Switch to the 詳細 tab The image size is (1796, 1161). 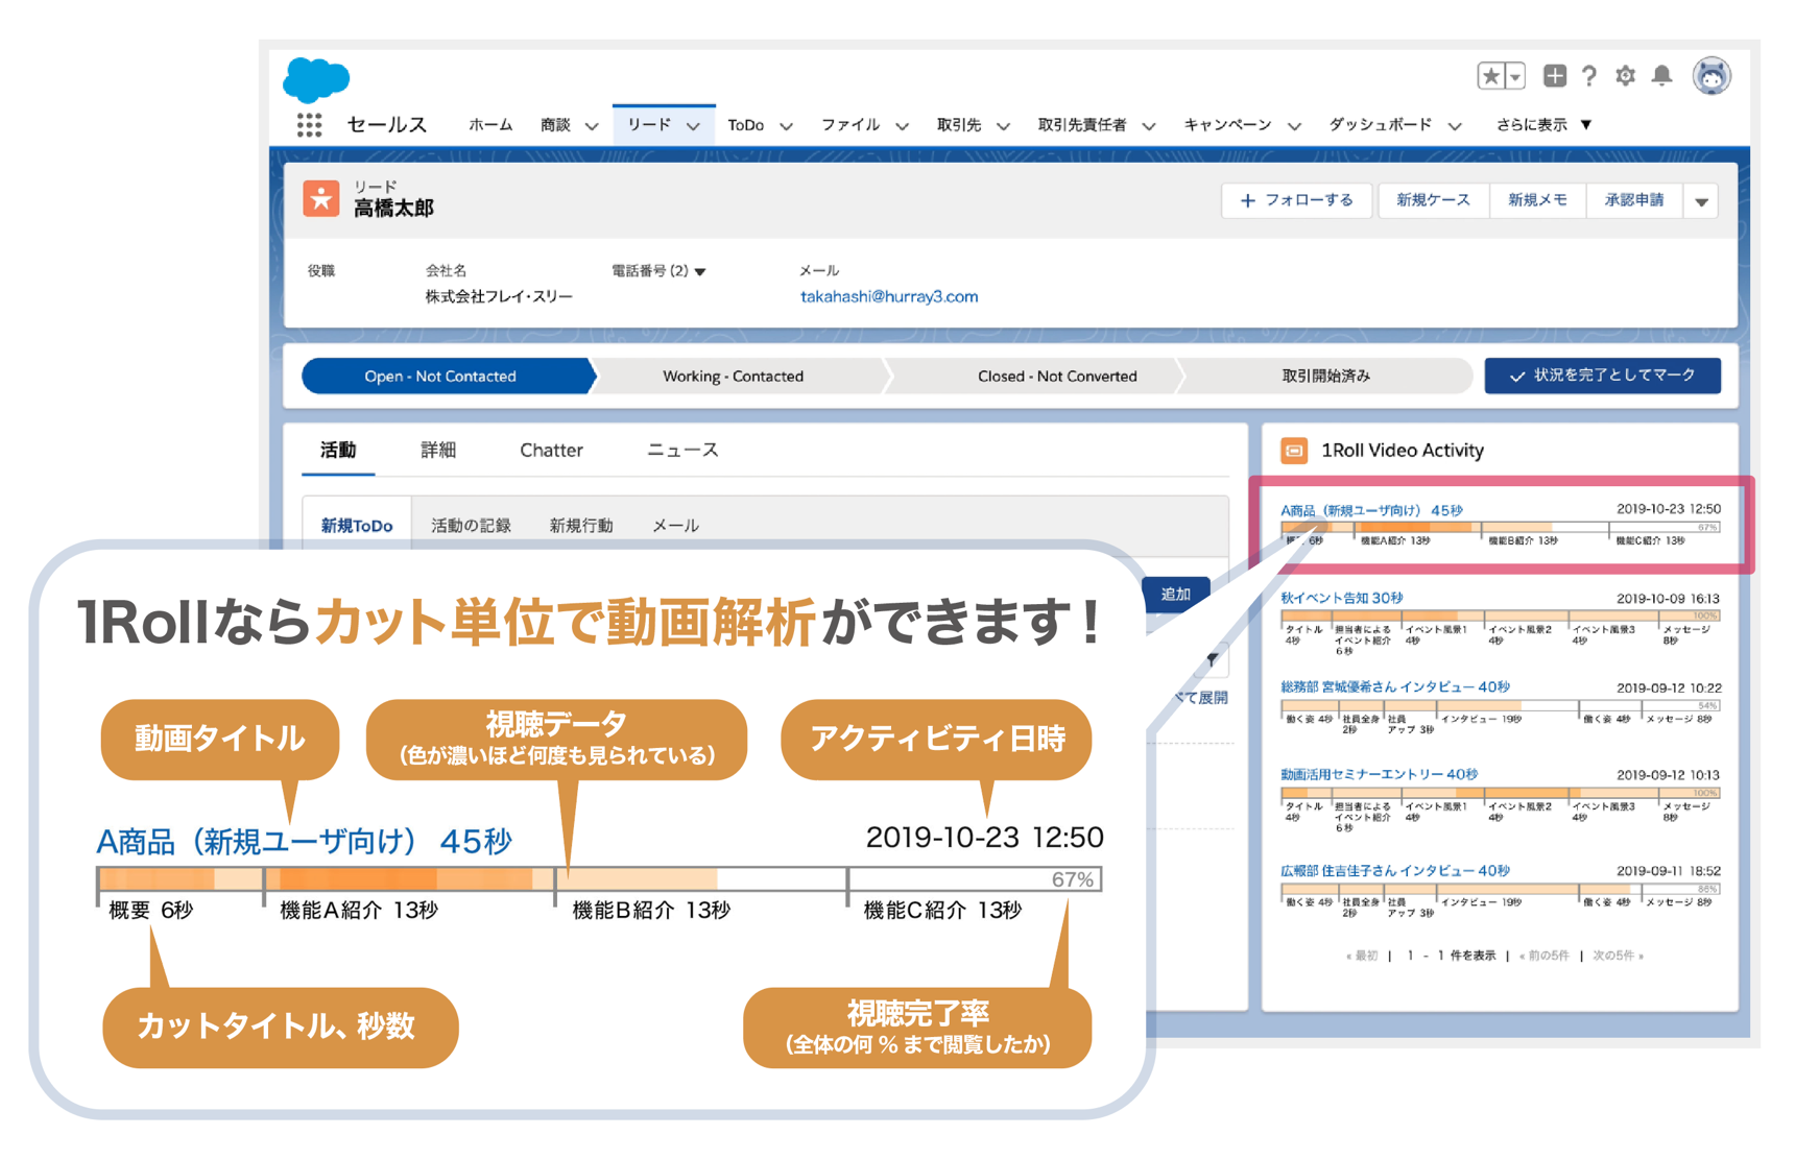pyautogui.click(x=438, y=451)
